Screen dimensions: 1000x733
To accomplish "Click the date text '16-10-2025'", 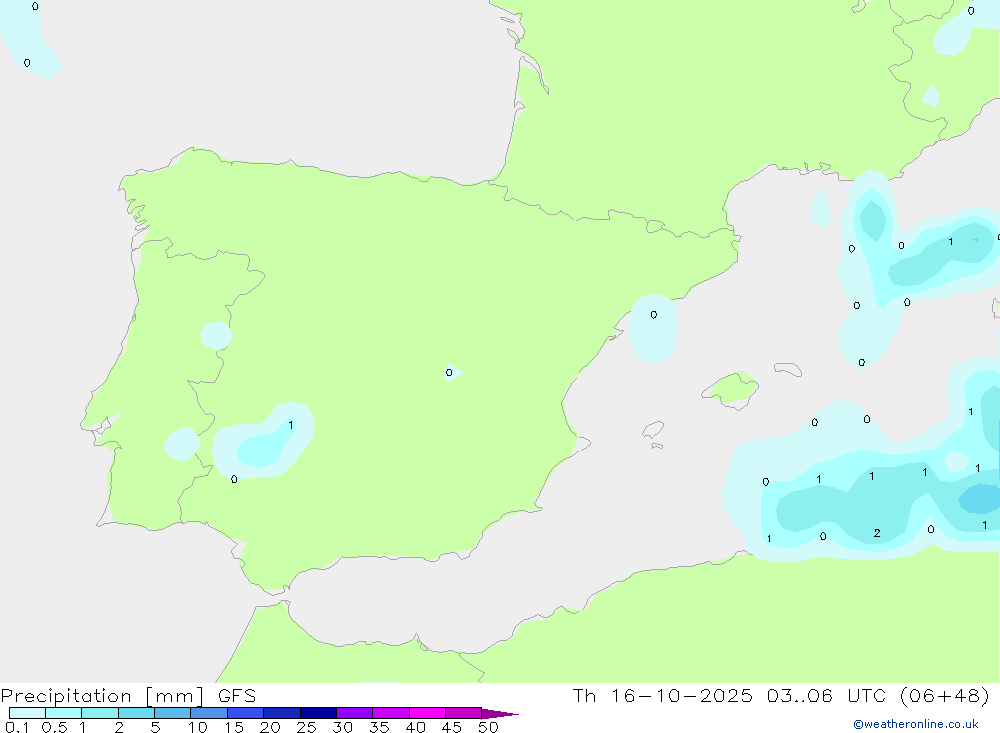I will [682, 695].
